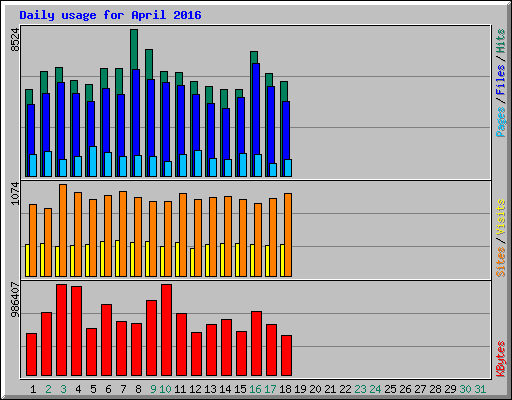Select the day 20 axis label
Image resolution: width=512 pixels, height=400 pixels.
pyautogui.click(x=315, y=389)
